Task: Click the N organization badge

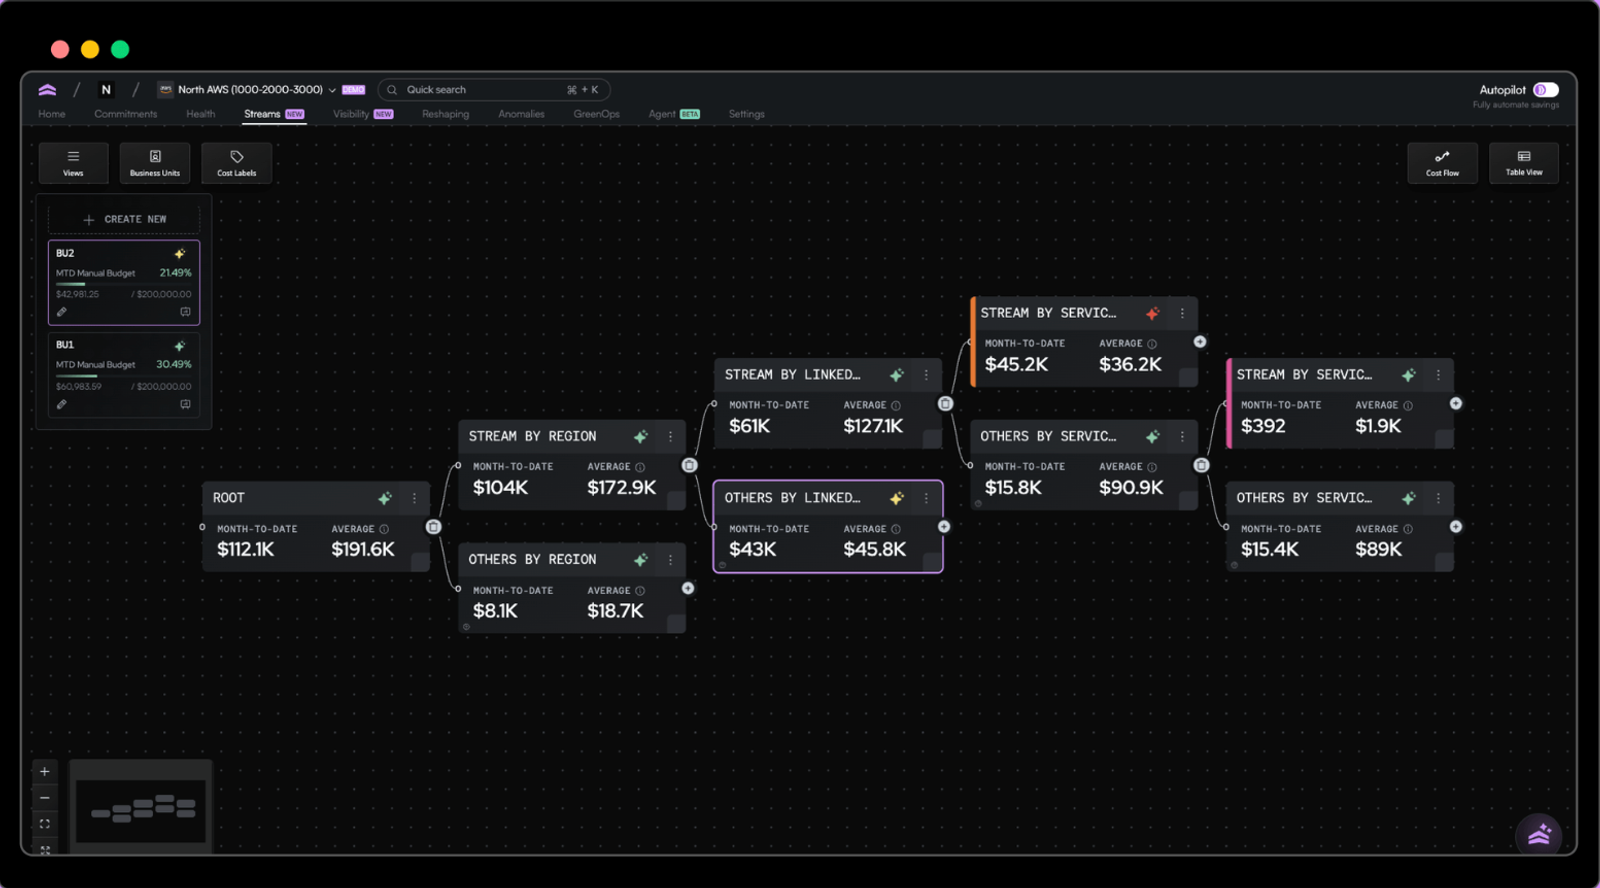Action: [106, 90]
